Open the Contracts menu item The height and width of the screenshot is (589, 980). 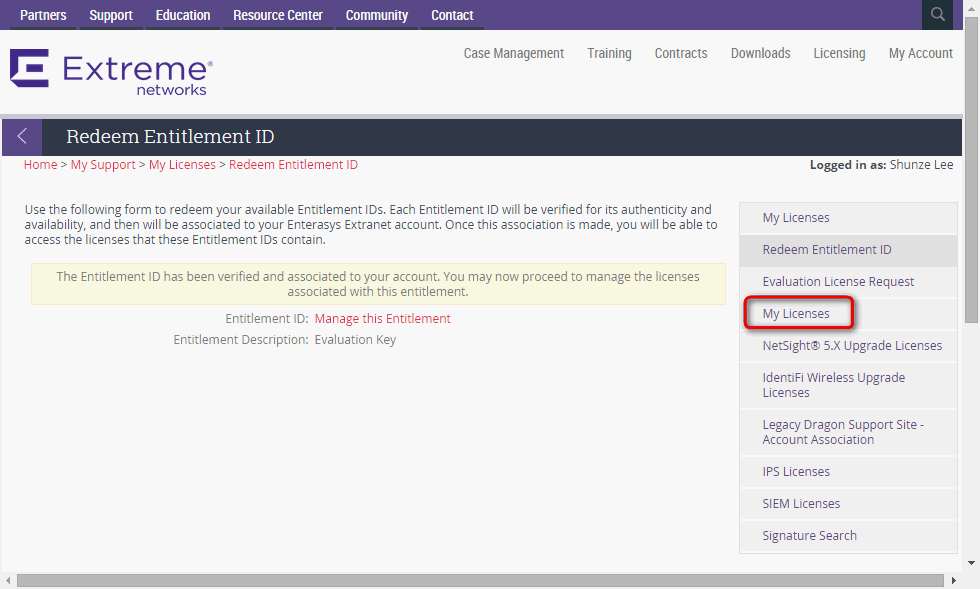[x=681, y=53]
